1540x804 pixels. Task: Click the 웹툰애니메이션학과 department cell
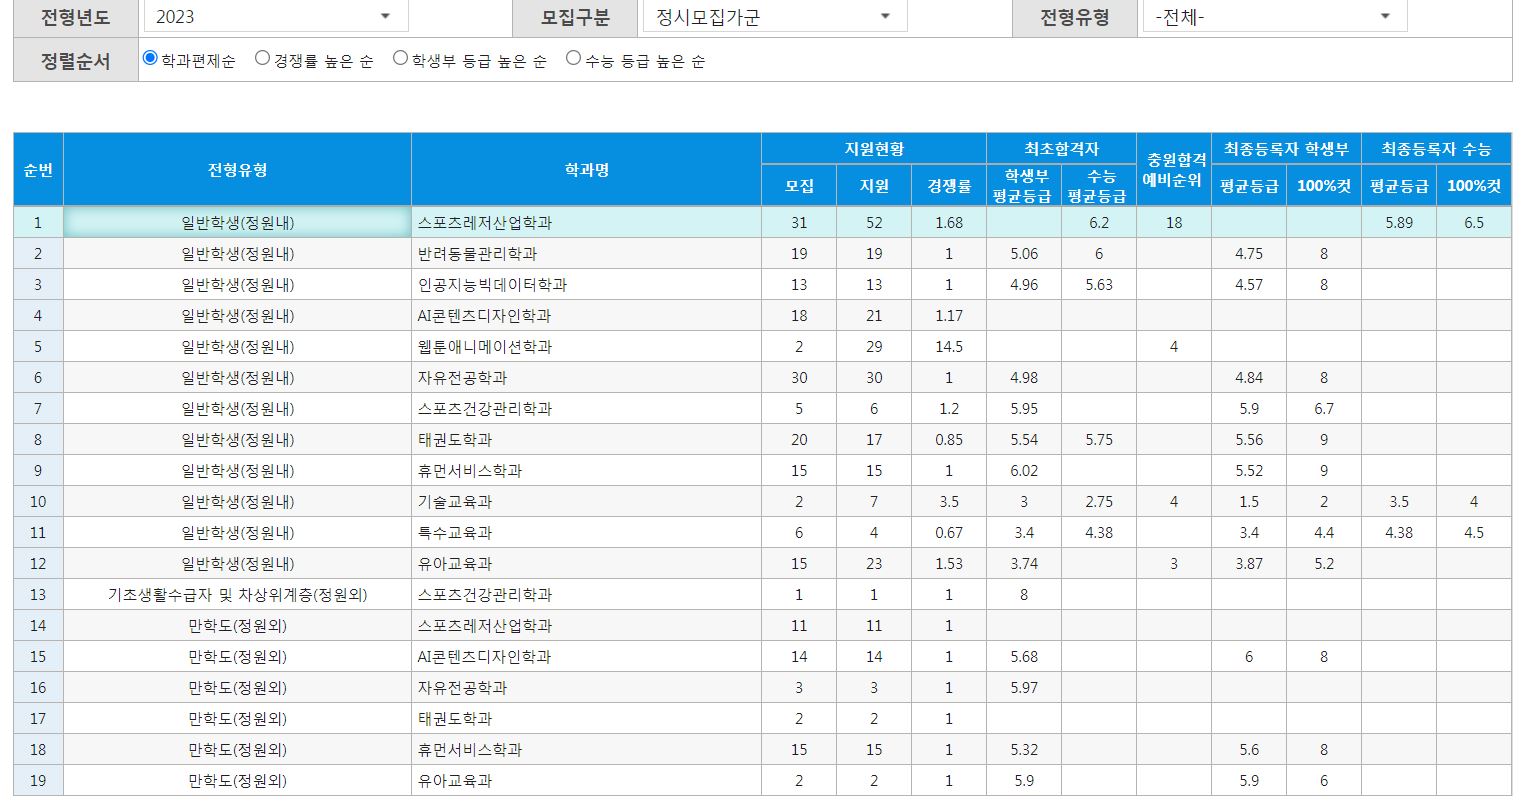pos(586,346)
